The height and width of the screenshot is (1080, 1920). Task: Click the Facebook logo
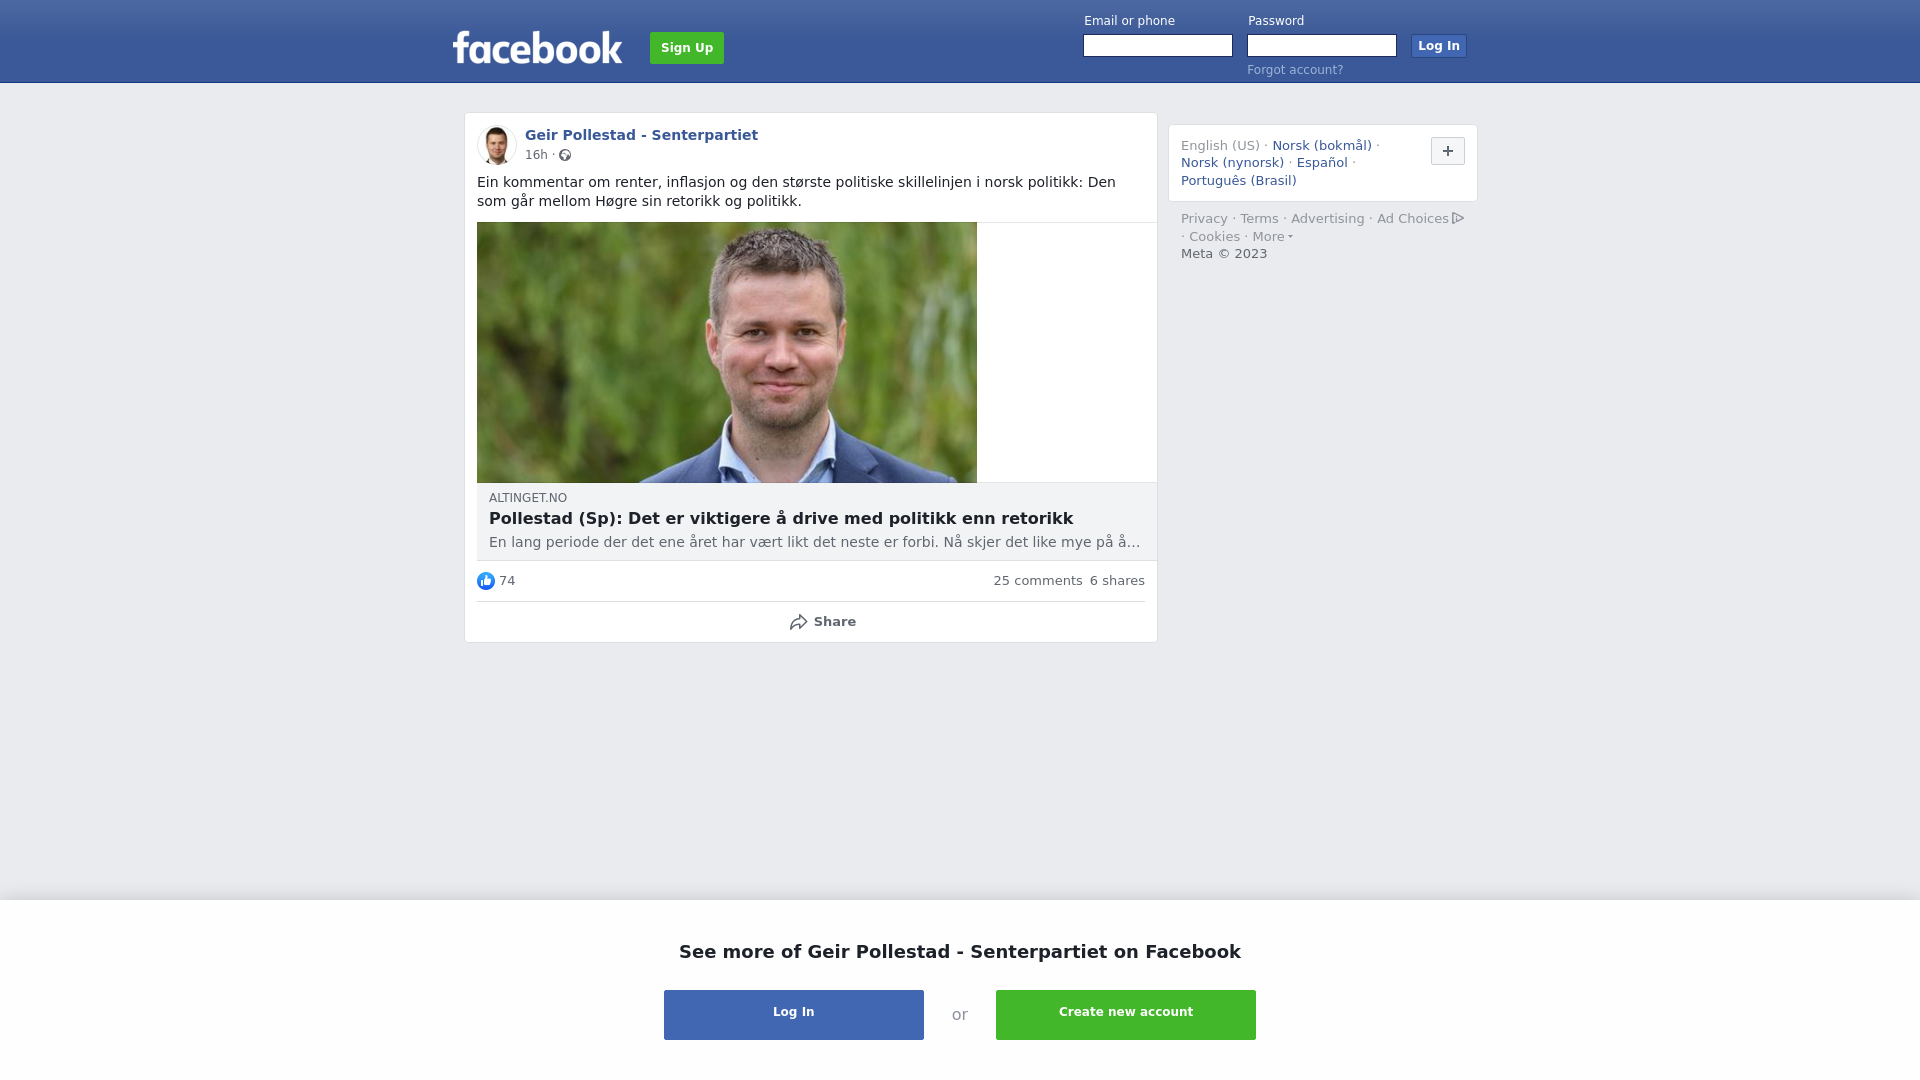pos(537,47)
